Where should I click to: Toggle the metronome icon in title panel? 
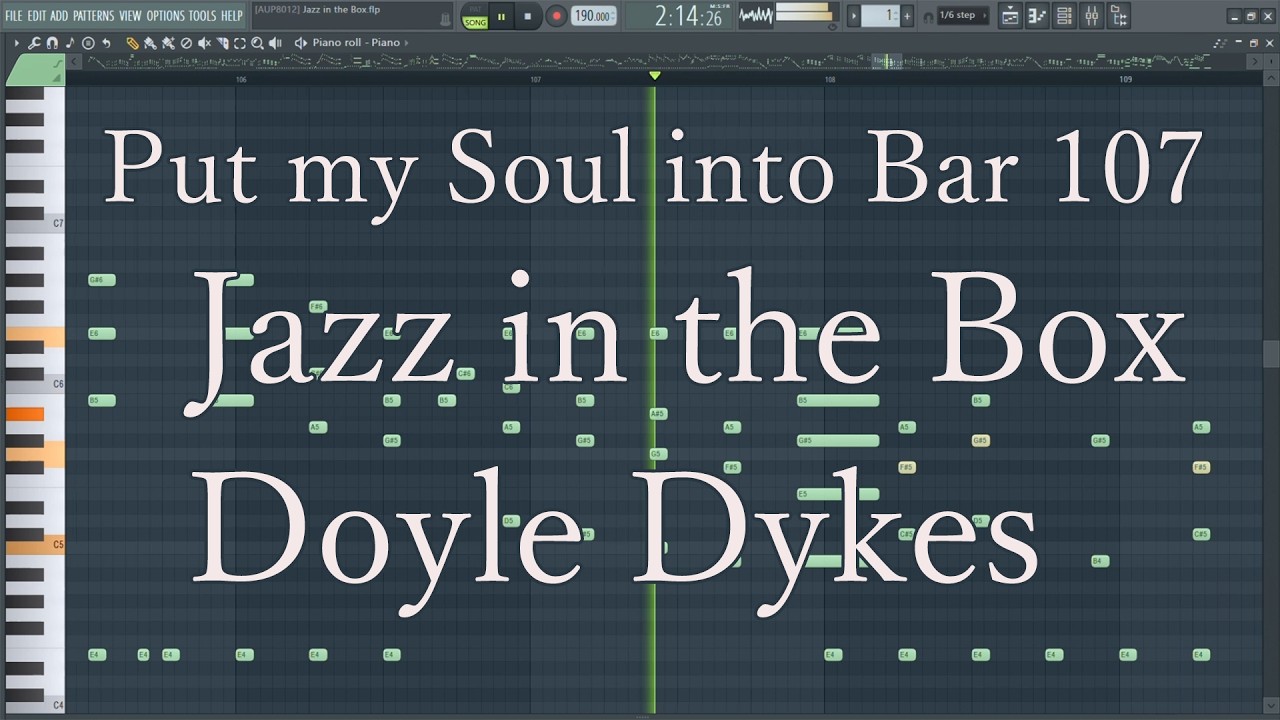pyautogui.click(x=446, y=19)
